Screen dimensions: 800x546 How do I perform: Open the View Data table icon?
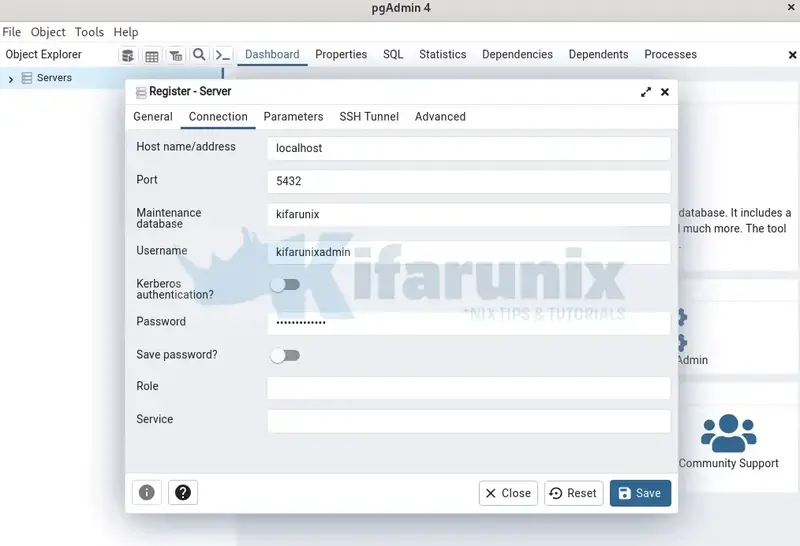click(152, 55)
